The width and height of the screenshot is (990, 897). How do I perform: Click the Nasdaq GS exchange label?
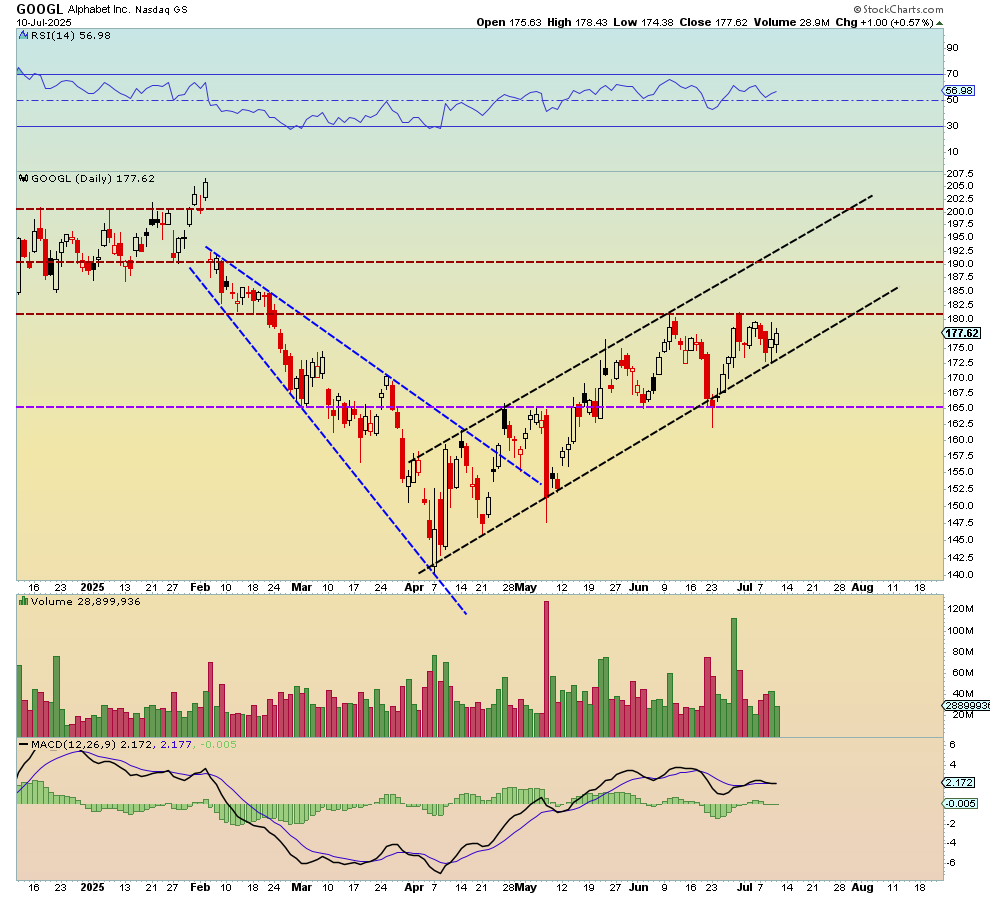(x=161, y=9)
